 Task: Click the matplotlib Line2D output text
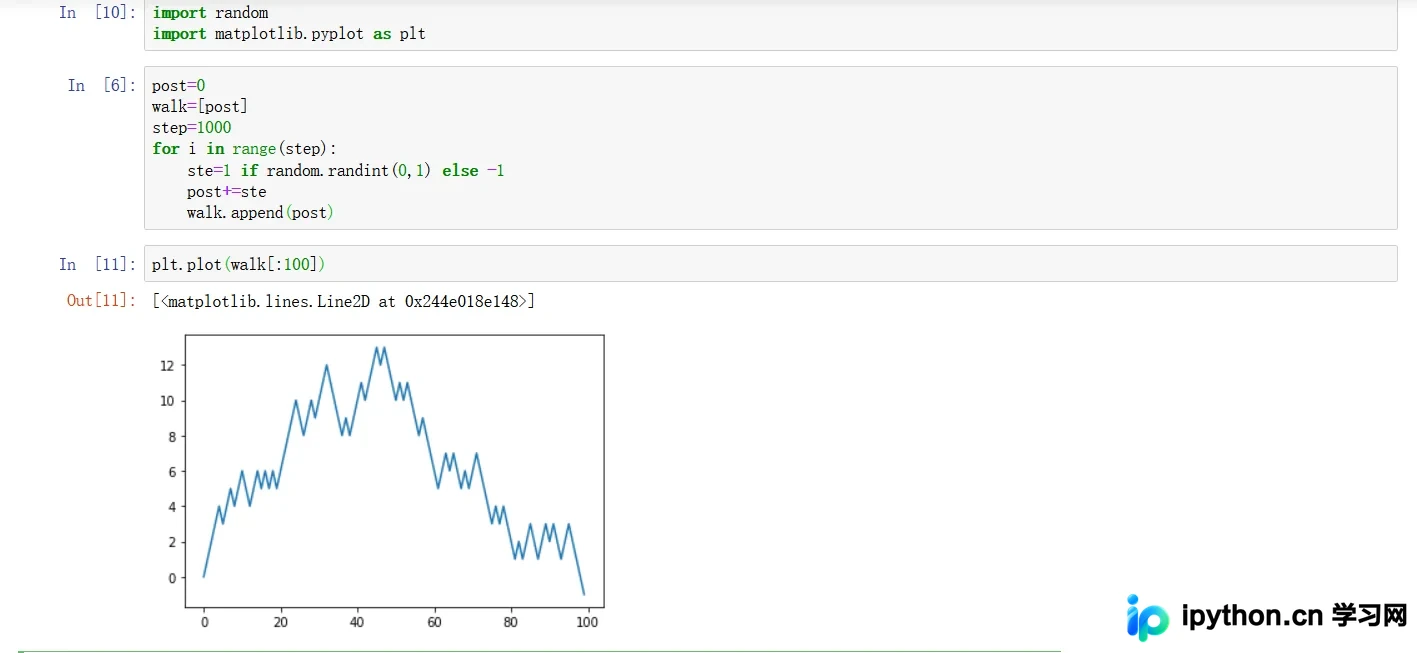[x=343, y=300]
